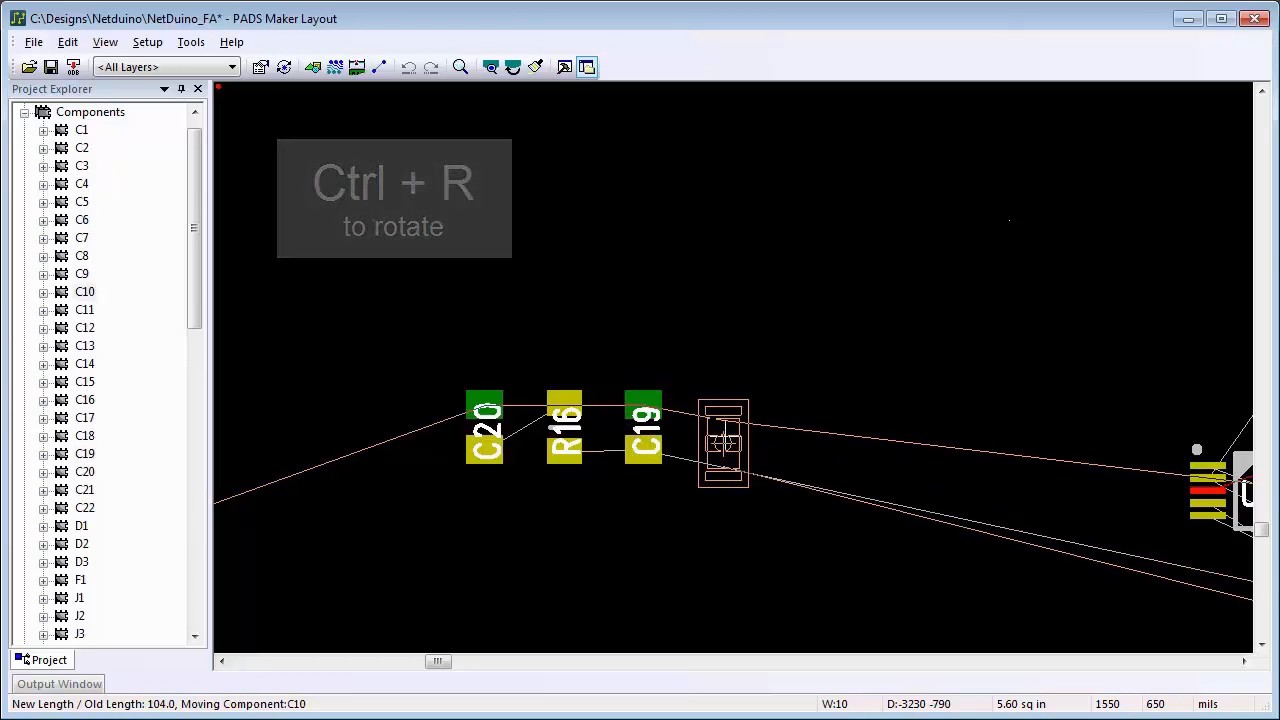Click the ODB export icon

pos(73,67)
